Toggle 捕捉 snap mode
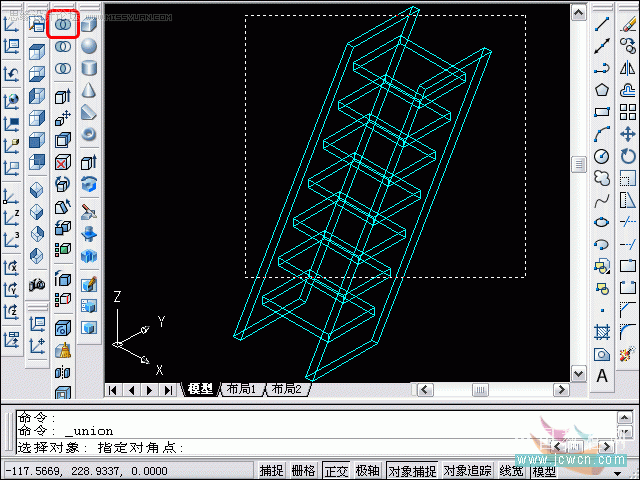The width and height of the screenshot is (640, 480). pos(271,471)
